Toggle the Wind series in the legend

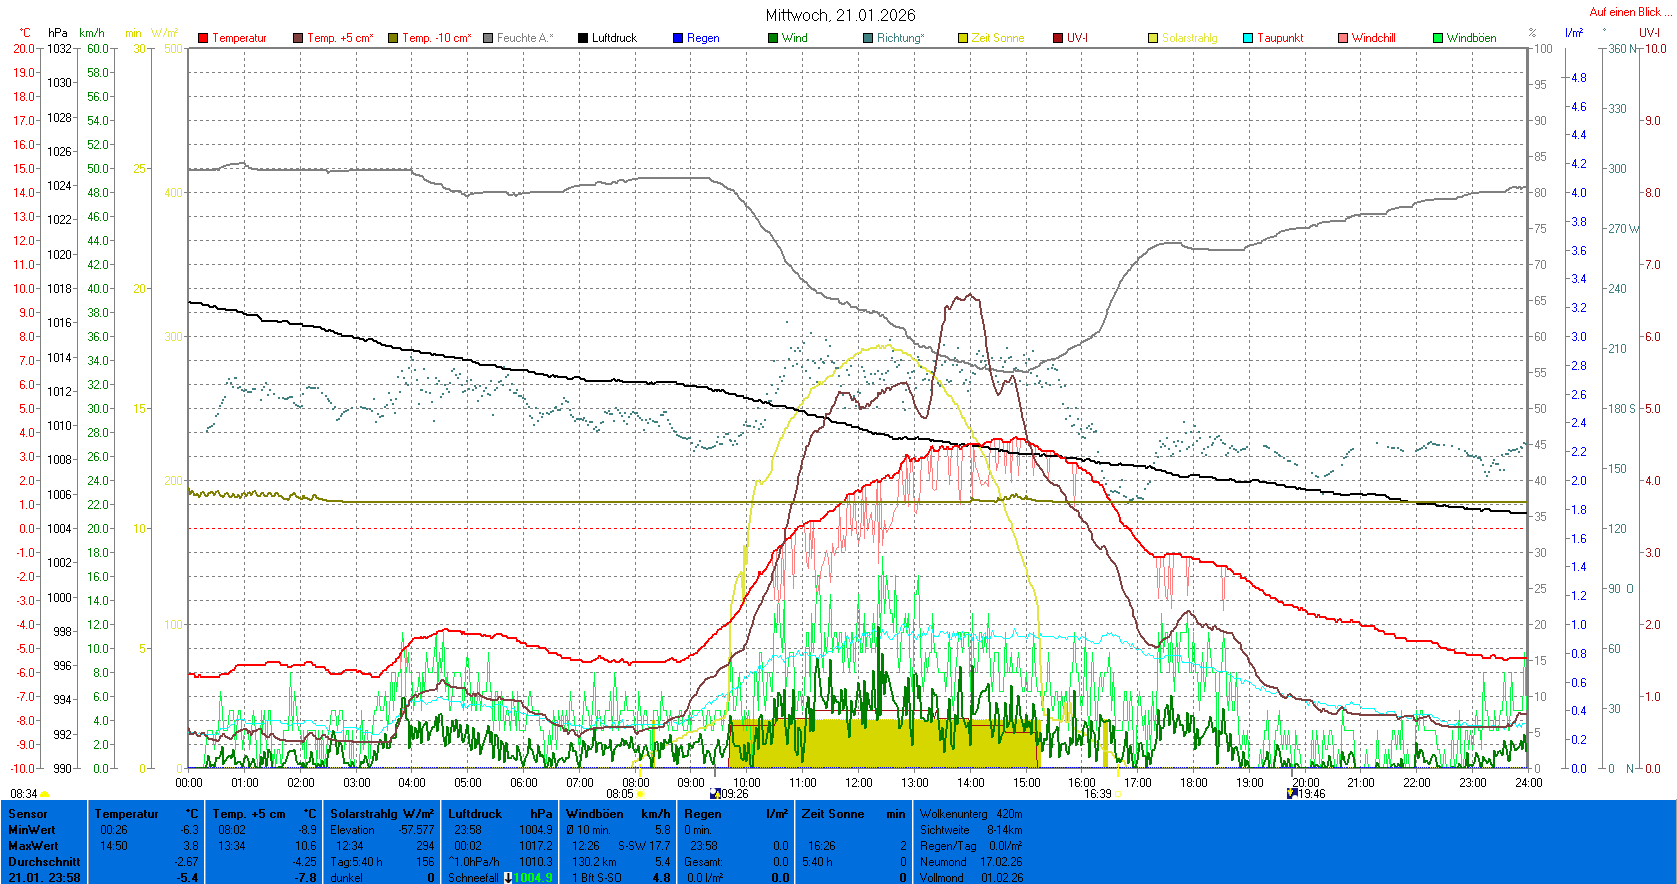point(787,38)
